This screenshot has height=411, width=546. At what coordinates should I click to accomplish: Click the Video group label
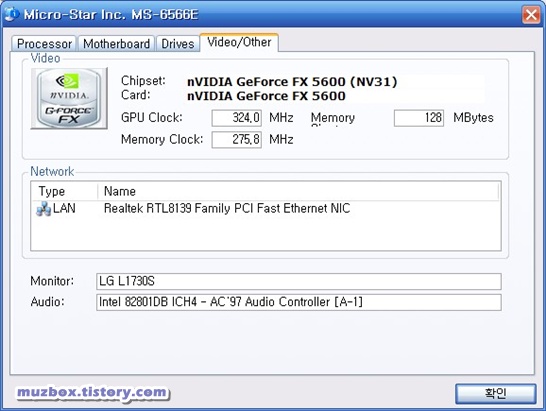(x=46, y=58)
